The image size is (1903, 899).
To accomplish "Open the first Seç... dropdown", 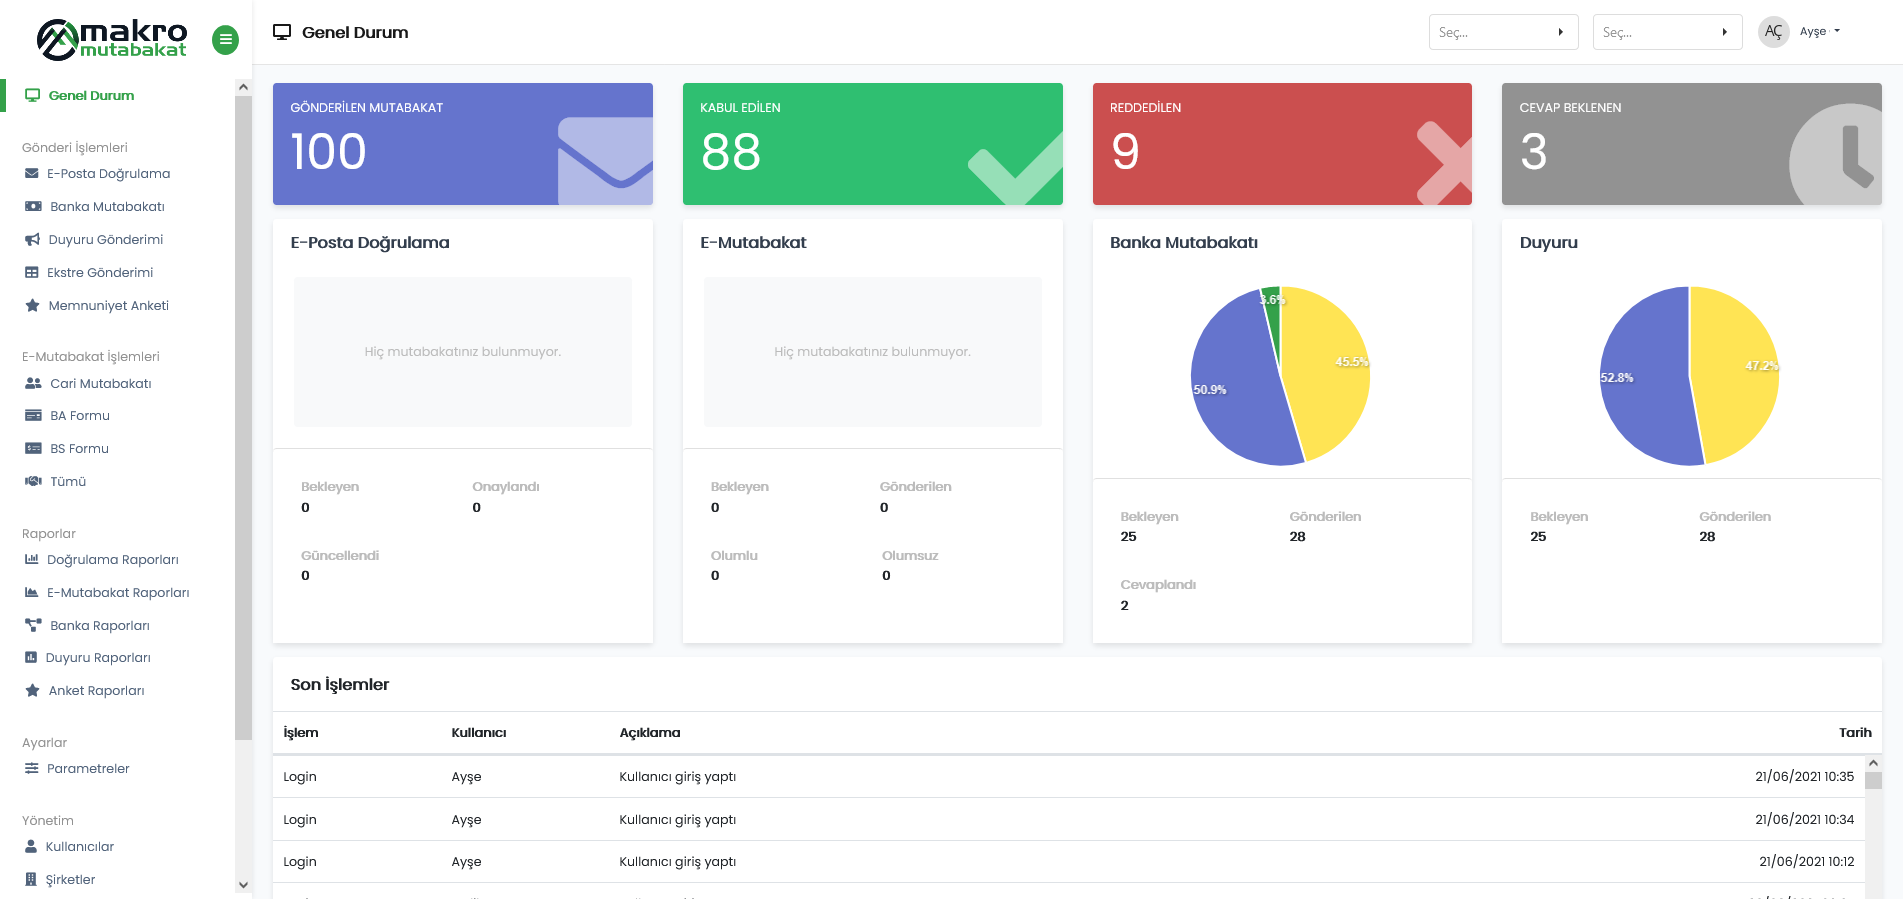I will coord(1502,32).
